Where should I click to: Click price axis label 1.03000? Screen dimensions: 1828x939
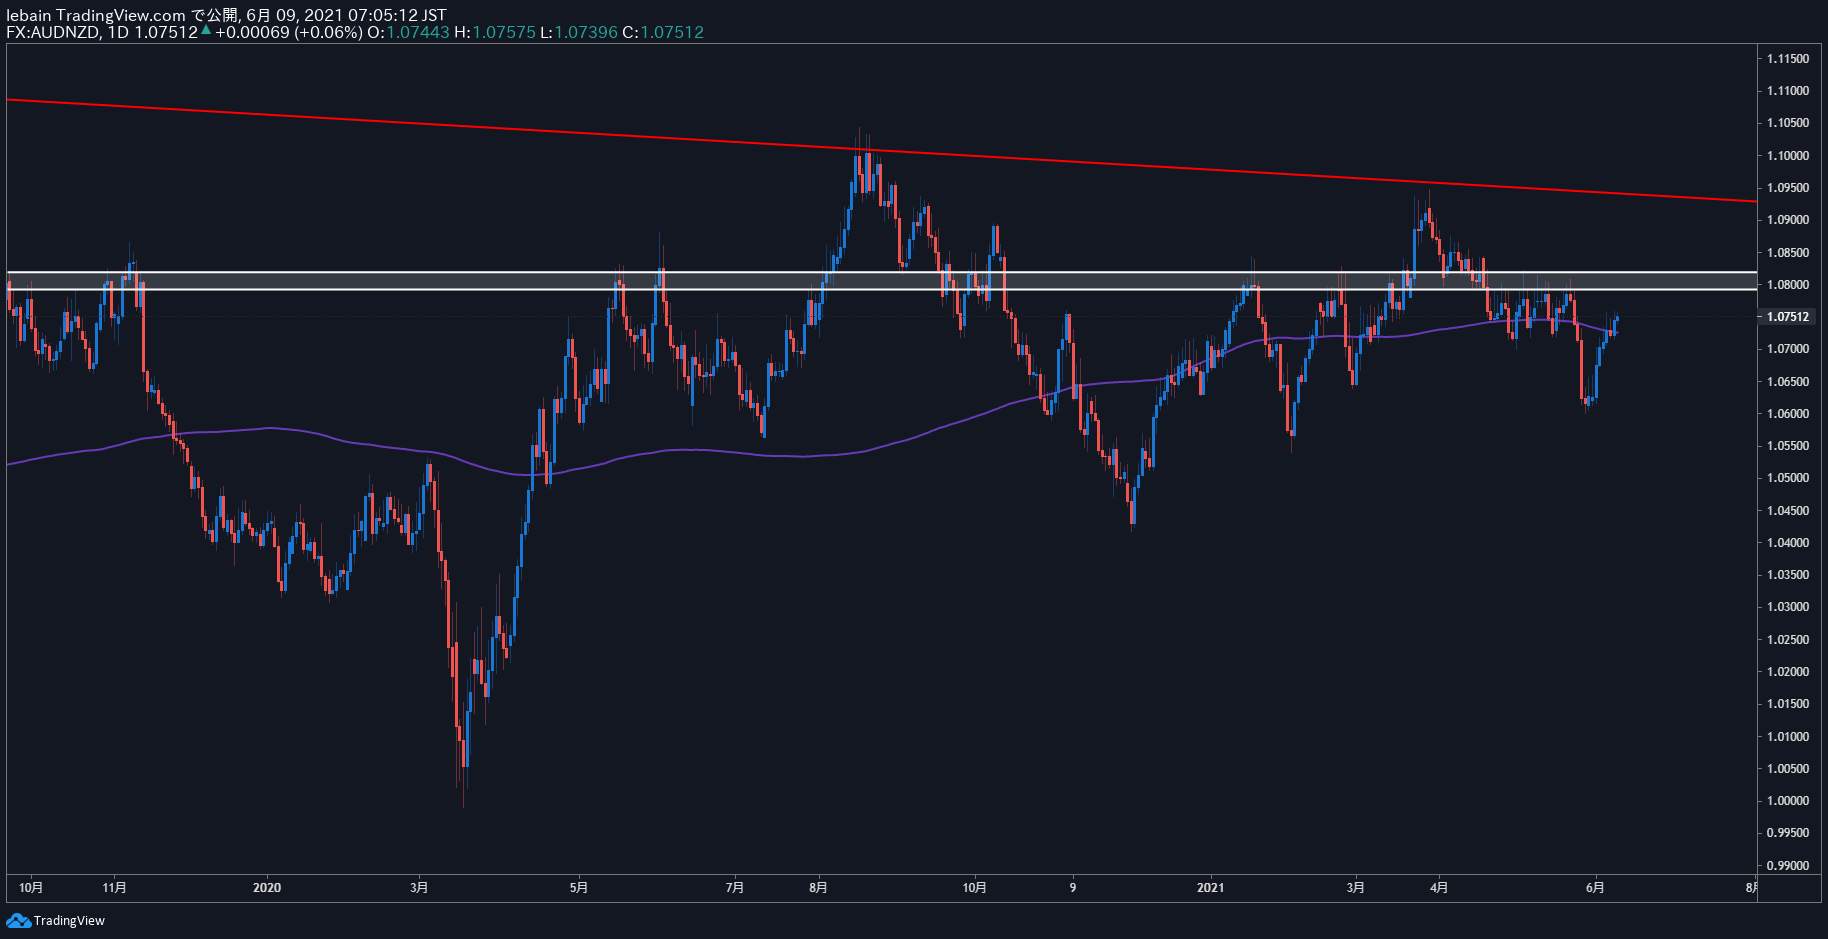pos(1787,607)
